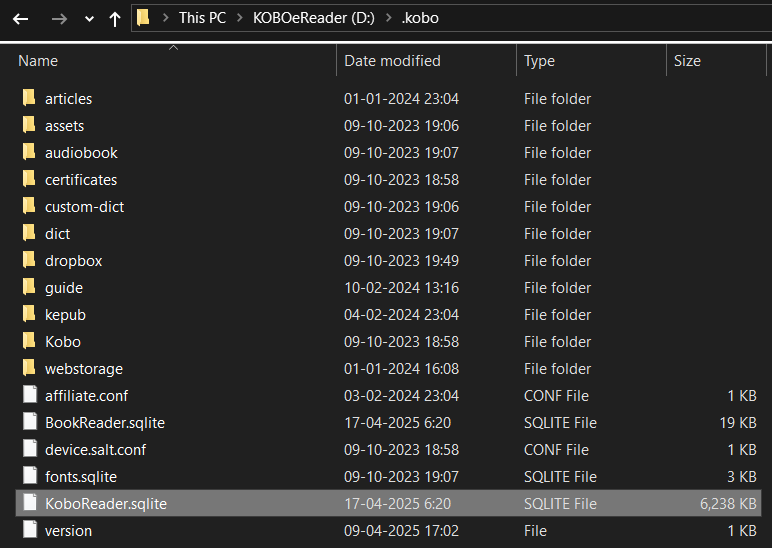Click the fonts.sqlite file icon
Viewport: 772px width, 548px height.
30,476
